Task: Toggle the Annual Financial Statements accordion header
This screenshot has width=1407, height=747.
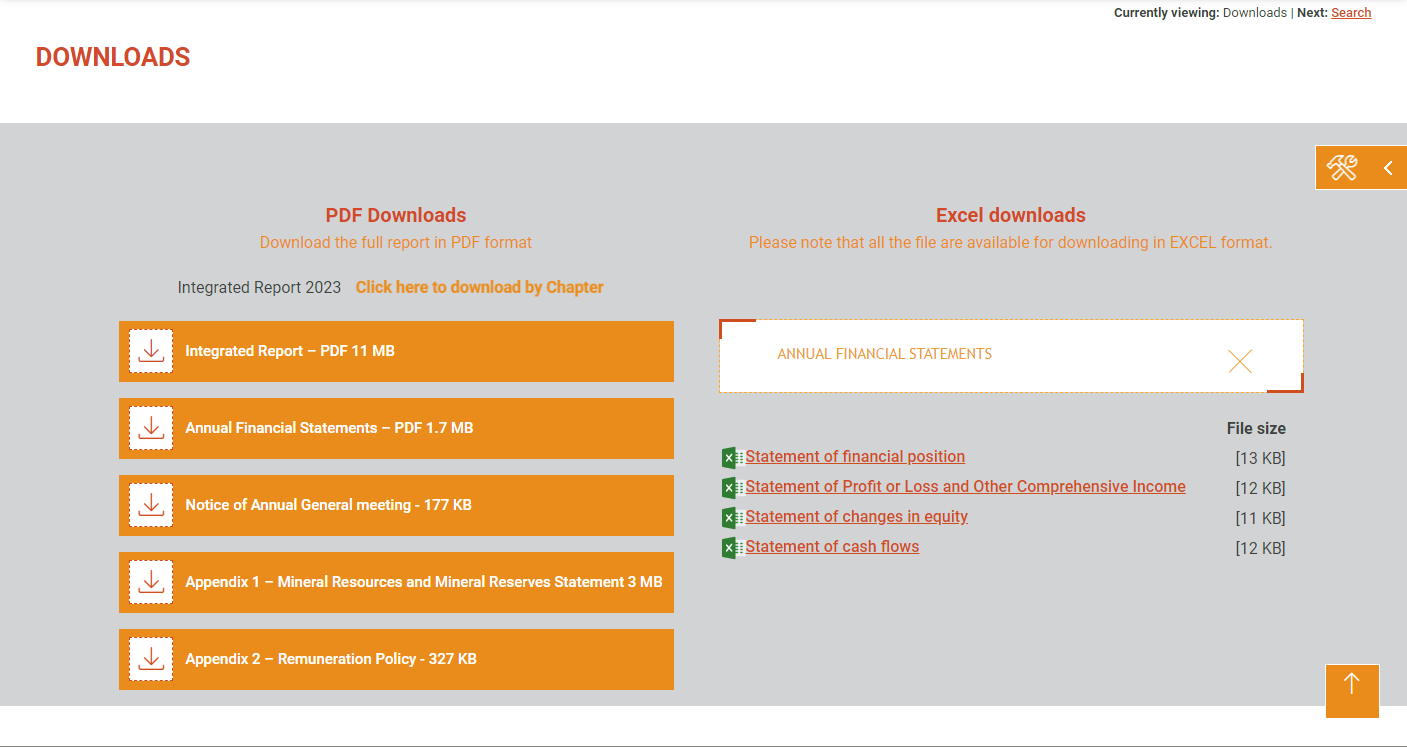Action: pos(1011,356)
